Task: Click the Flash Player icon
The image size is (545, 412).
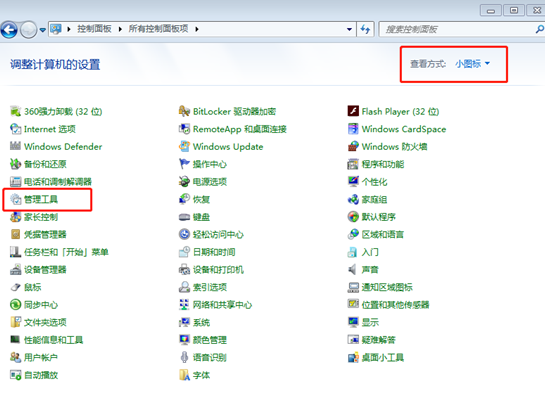Action: [353, 112]
